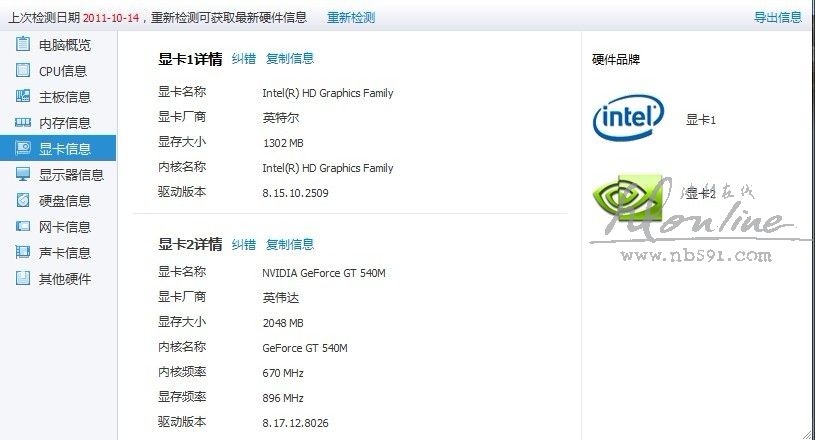Click 重新检测 to rescan hardware
The height and width of the screenshot is (440, 815).
[351, 18]
